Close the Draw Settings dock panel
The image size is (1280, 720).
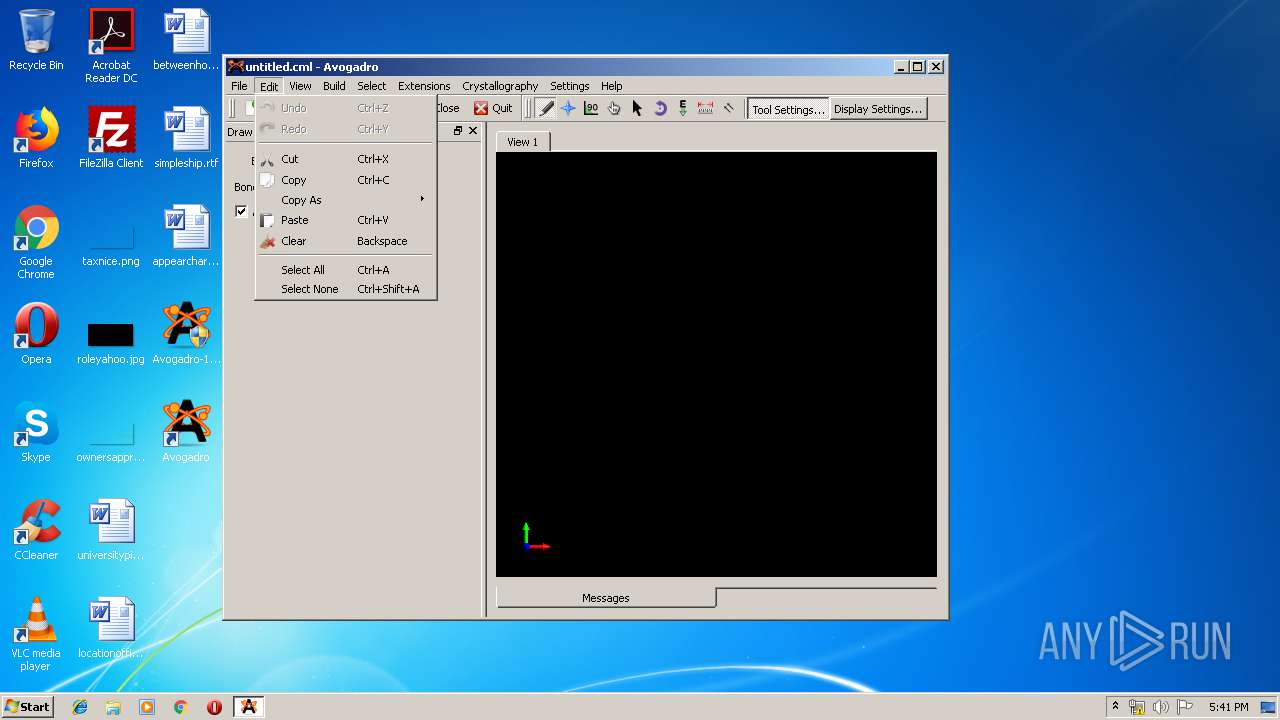(x=473, y=131)
